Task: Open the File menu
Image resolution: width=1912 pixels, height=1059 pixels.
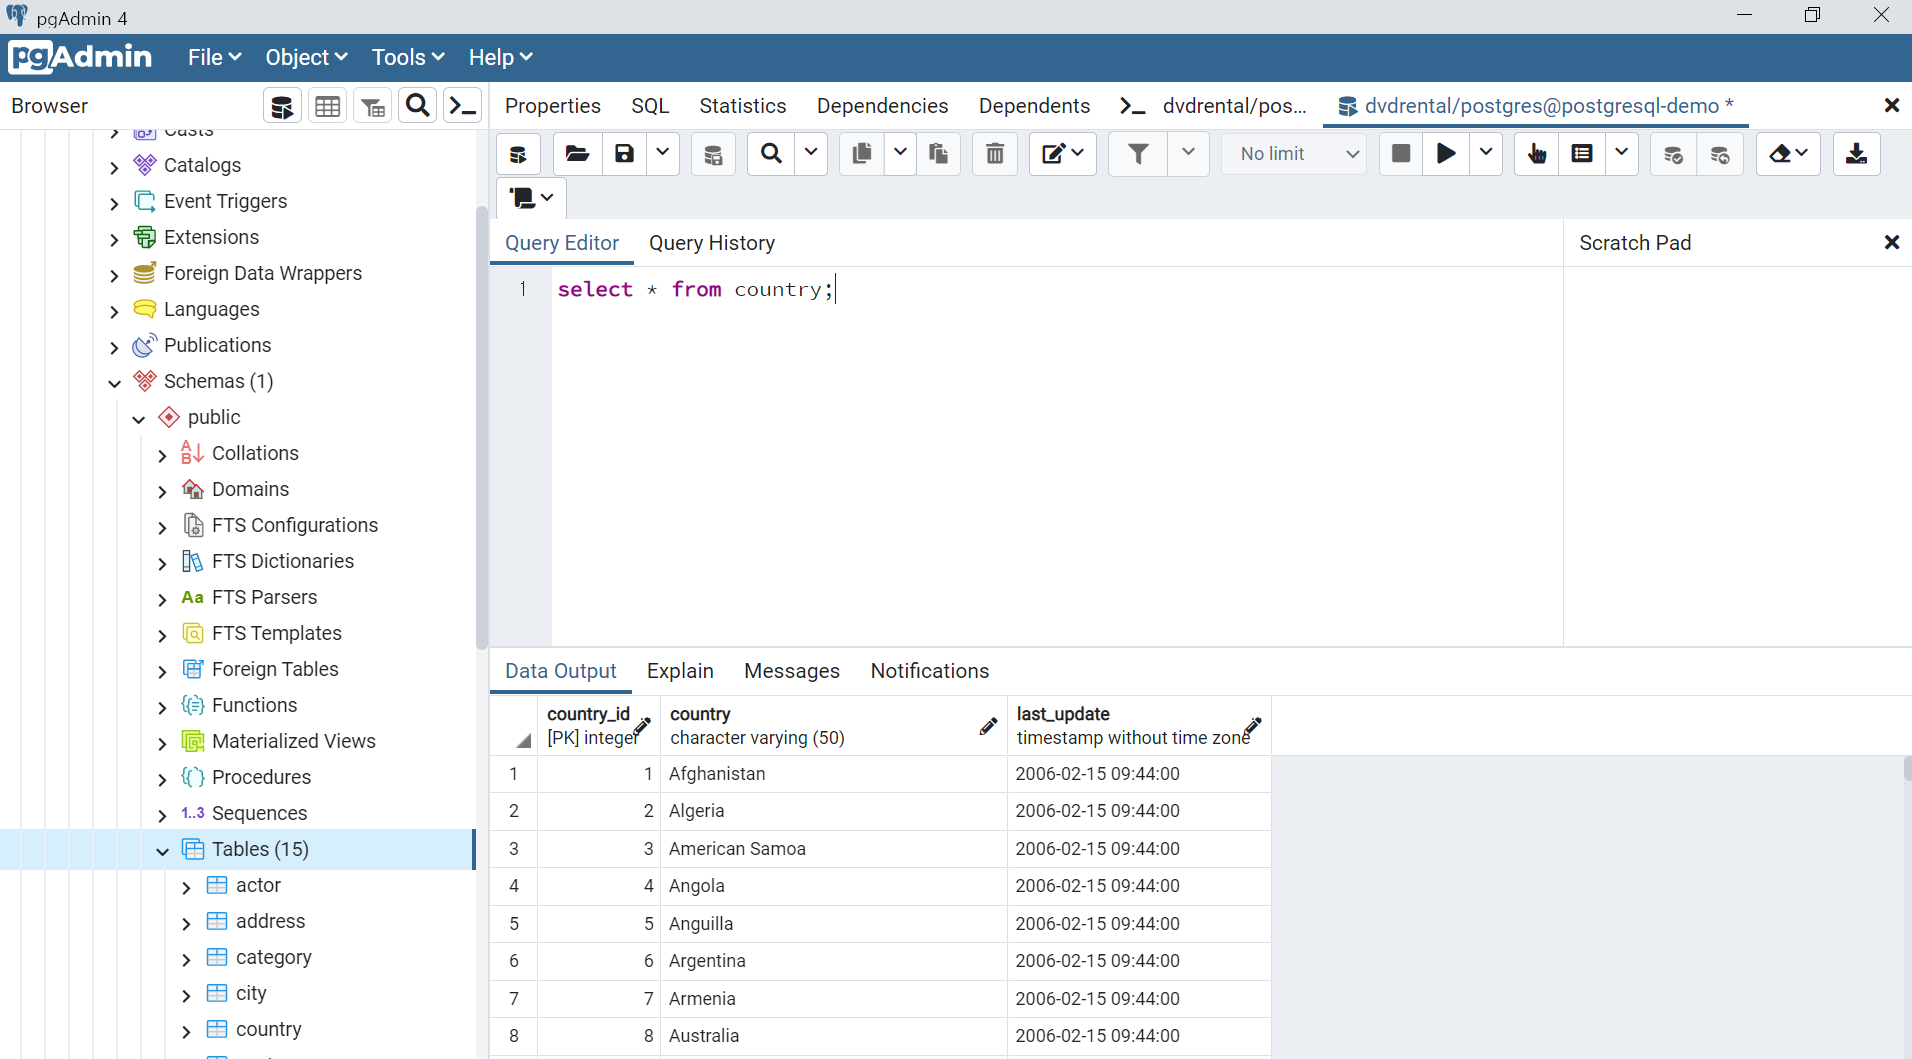Action: [x=214, y=58]
